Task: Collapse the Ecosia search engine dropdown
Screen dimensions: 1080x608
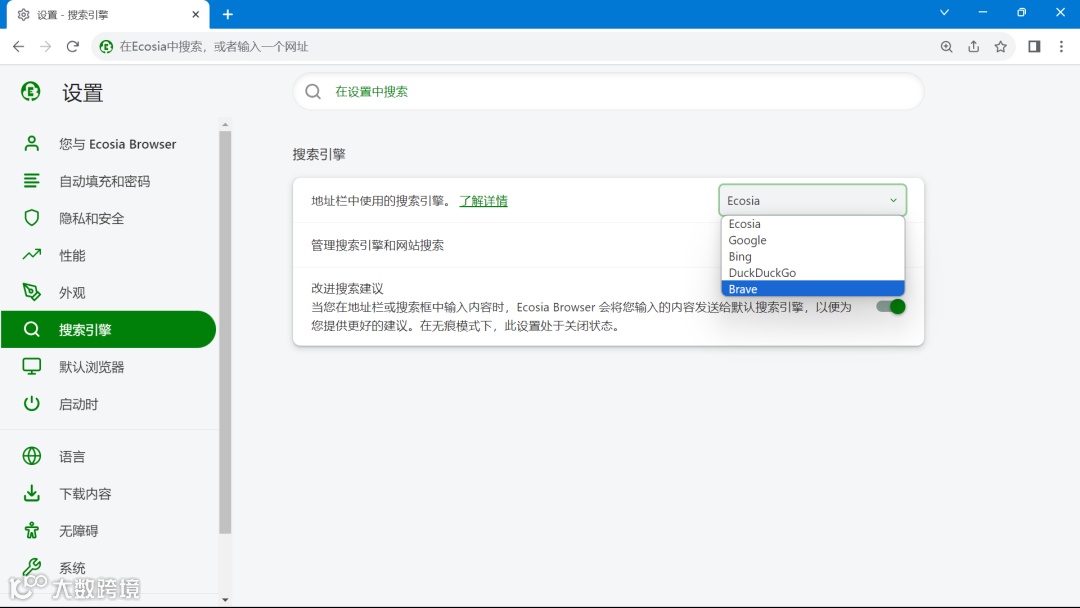Action: pyautogui.click(x=812, y=200)
